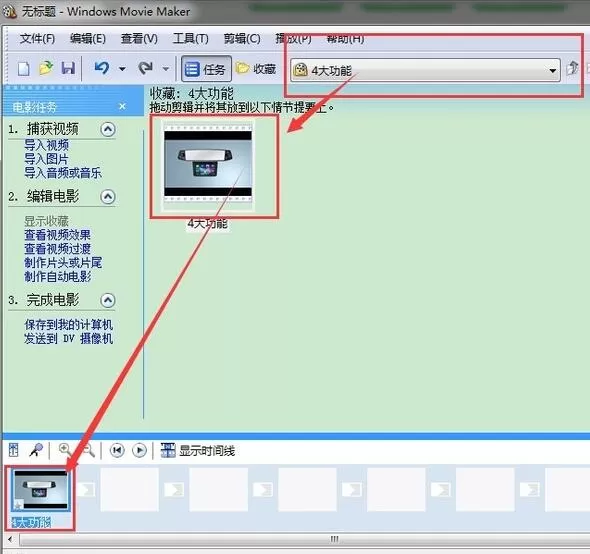590x554 pixels.
Task: Click the 保存到我的计算机 link
Action: click(x=69, y=324)
